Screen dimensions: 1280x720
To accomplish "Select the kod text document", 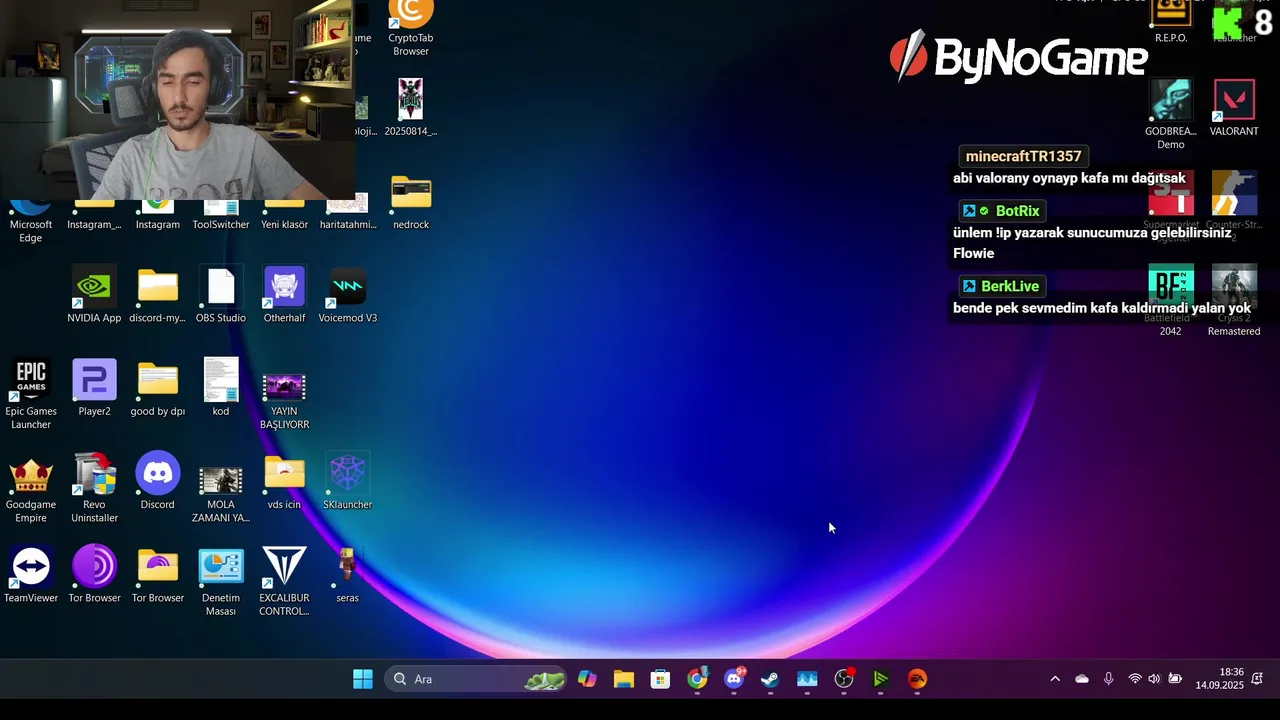I will click(x=221, y=388).
